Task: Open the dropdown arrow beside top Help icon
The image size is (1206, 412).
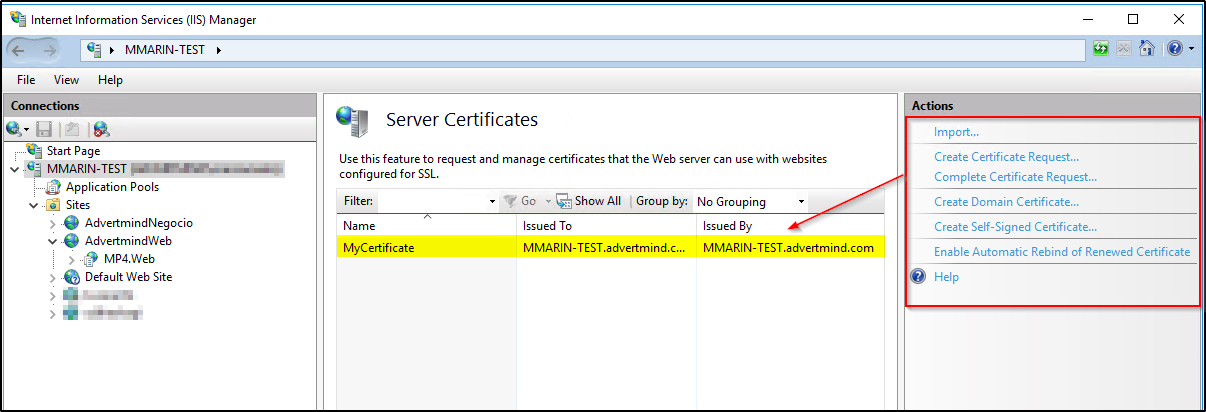Action: pyautogui.click(x=1191, y=48)
